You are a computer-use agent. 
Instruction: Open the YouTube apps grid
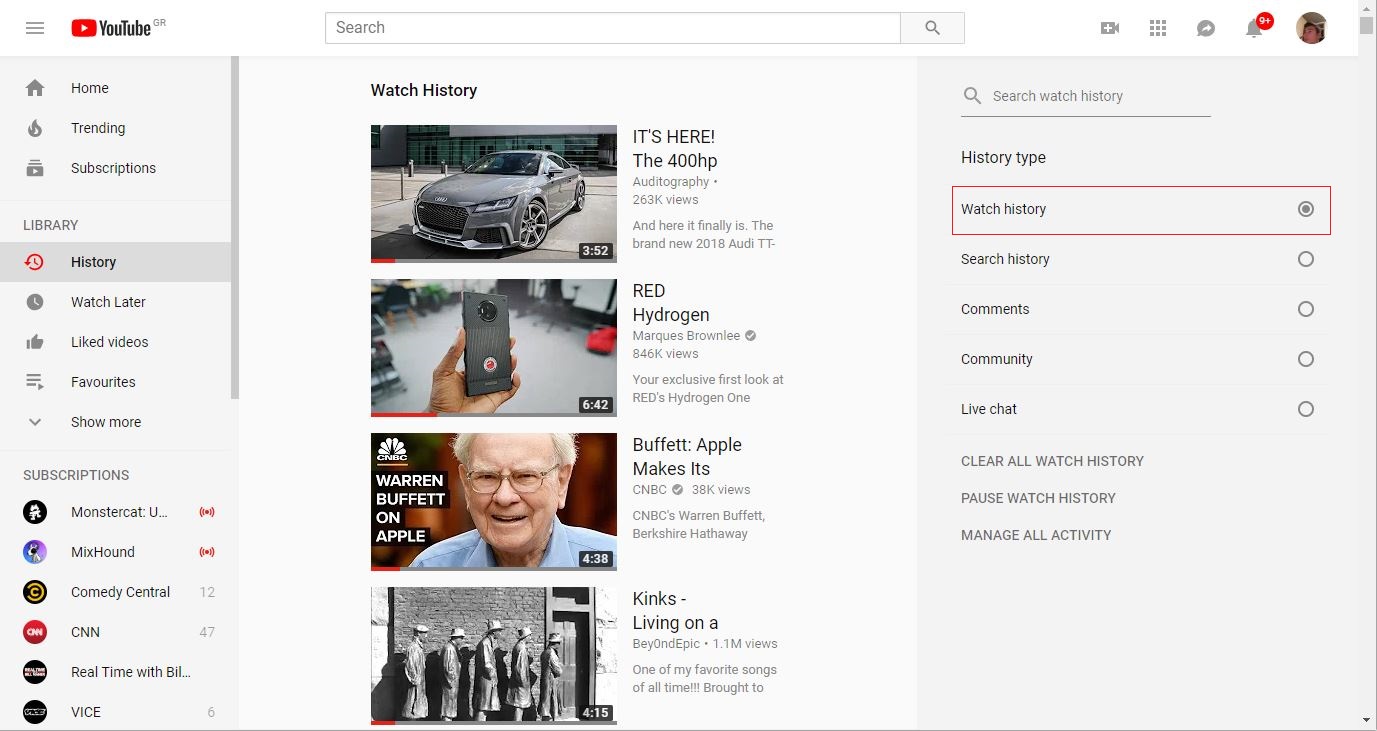click(x=1158, y=28)
